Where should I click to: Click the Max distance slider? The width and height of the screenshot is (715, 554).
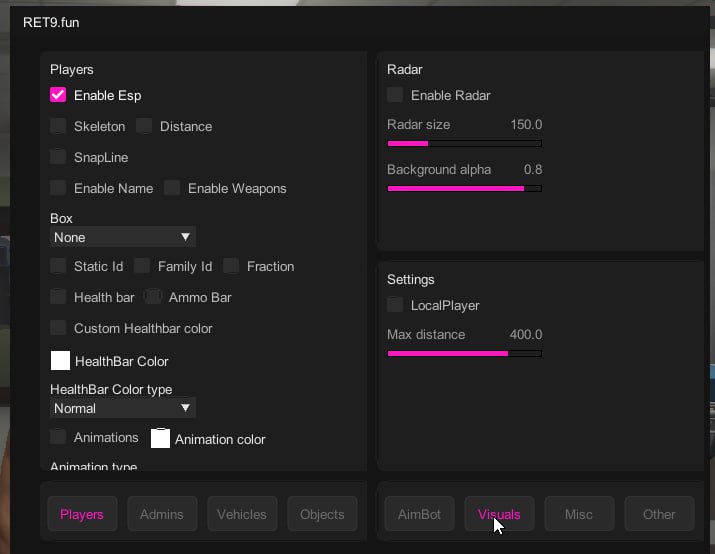(x=464, y=353)
